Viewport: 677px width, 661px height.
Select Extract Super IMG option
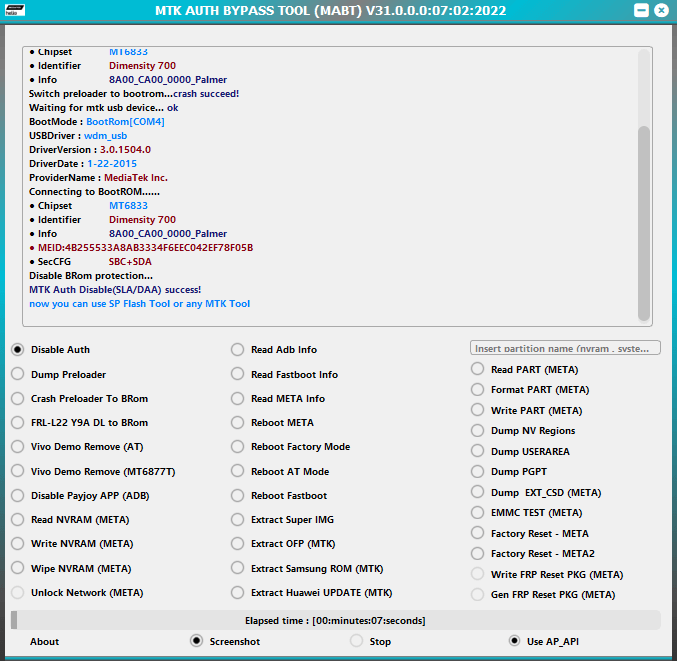(x=238, y=520)
